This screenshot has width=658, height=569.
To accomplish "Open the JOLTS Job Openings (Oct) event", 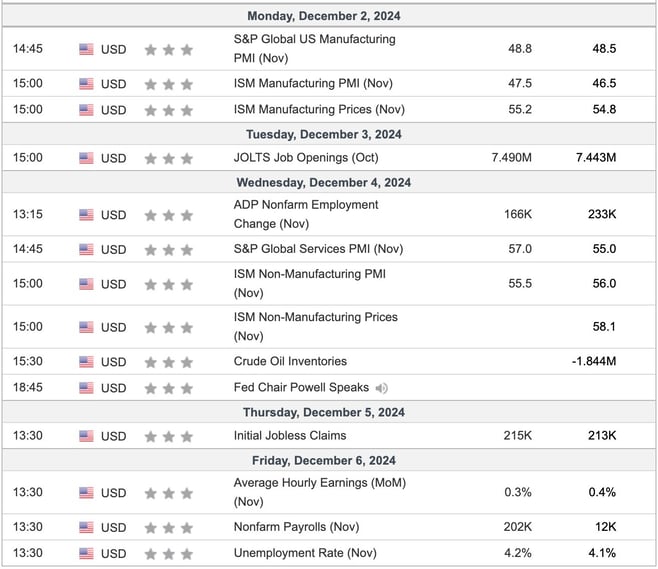I will point(306,157).
